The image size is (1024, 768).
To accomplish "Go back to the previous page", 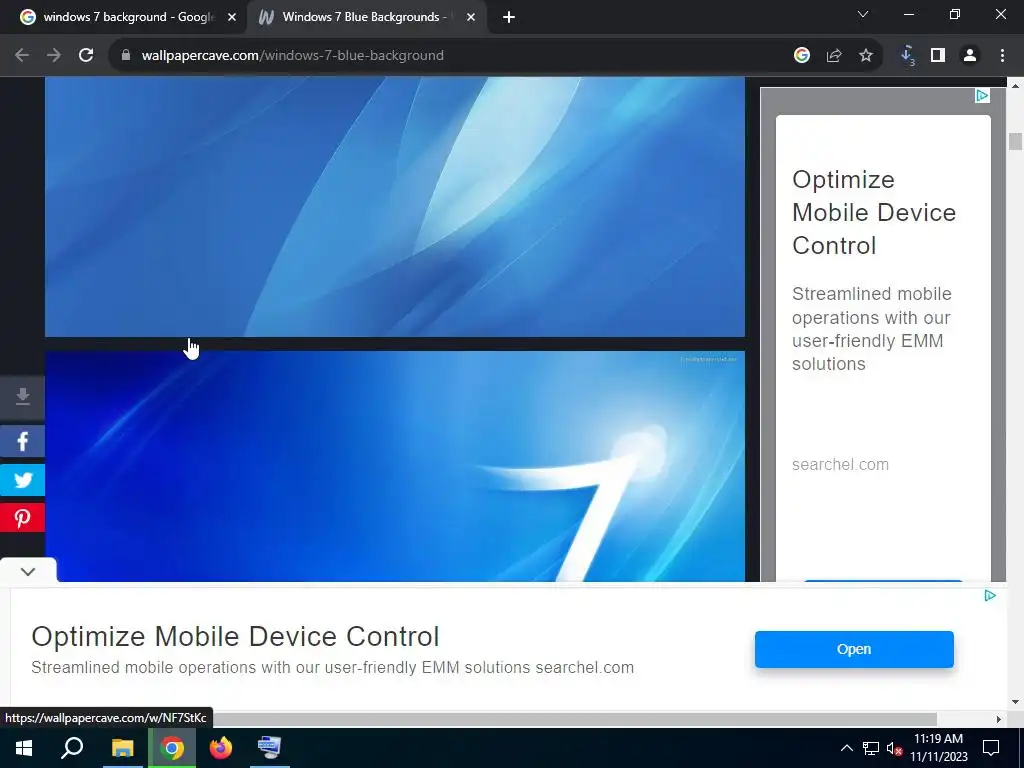I will (x=22, y=56).
